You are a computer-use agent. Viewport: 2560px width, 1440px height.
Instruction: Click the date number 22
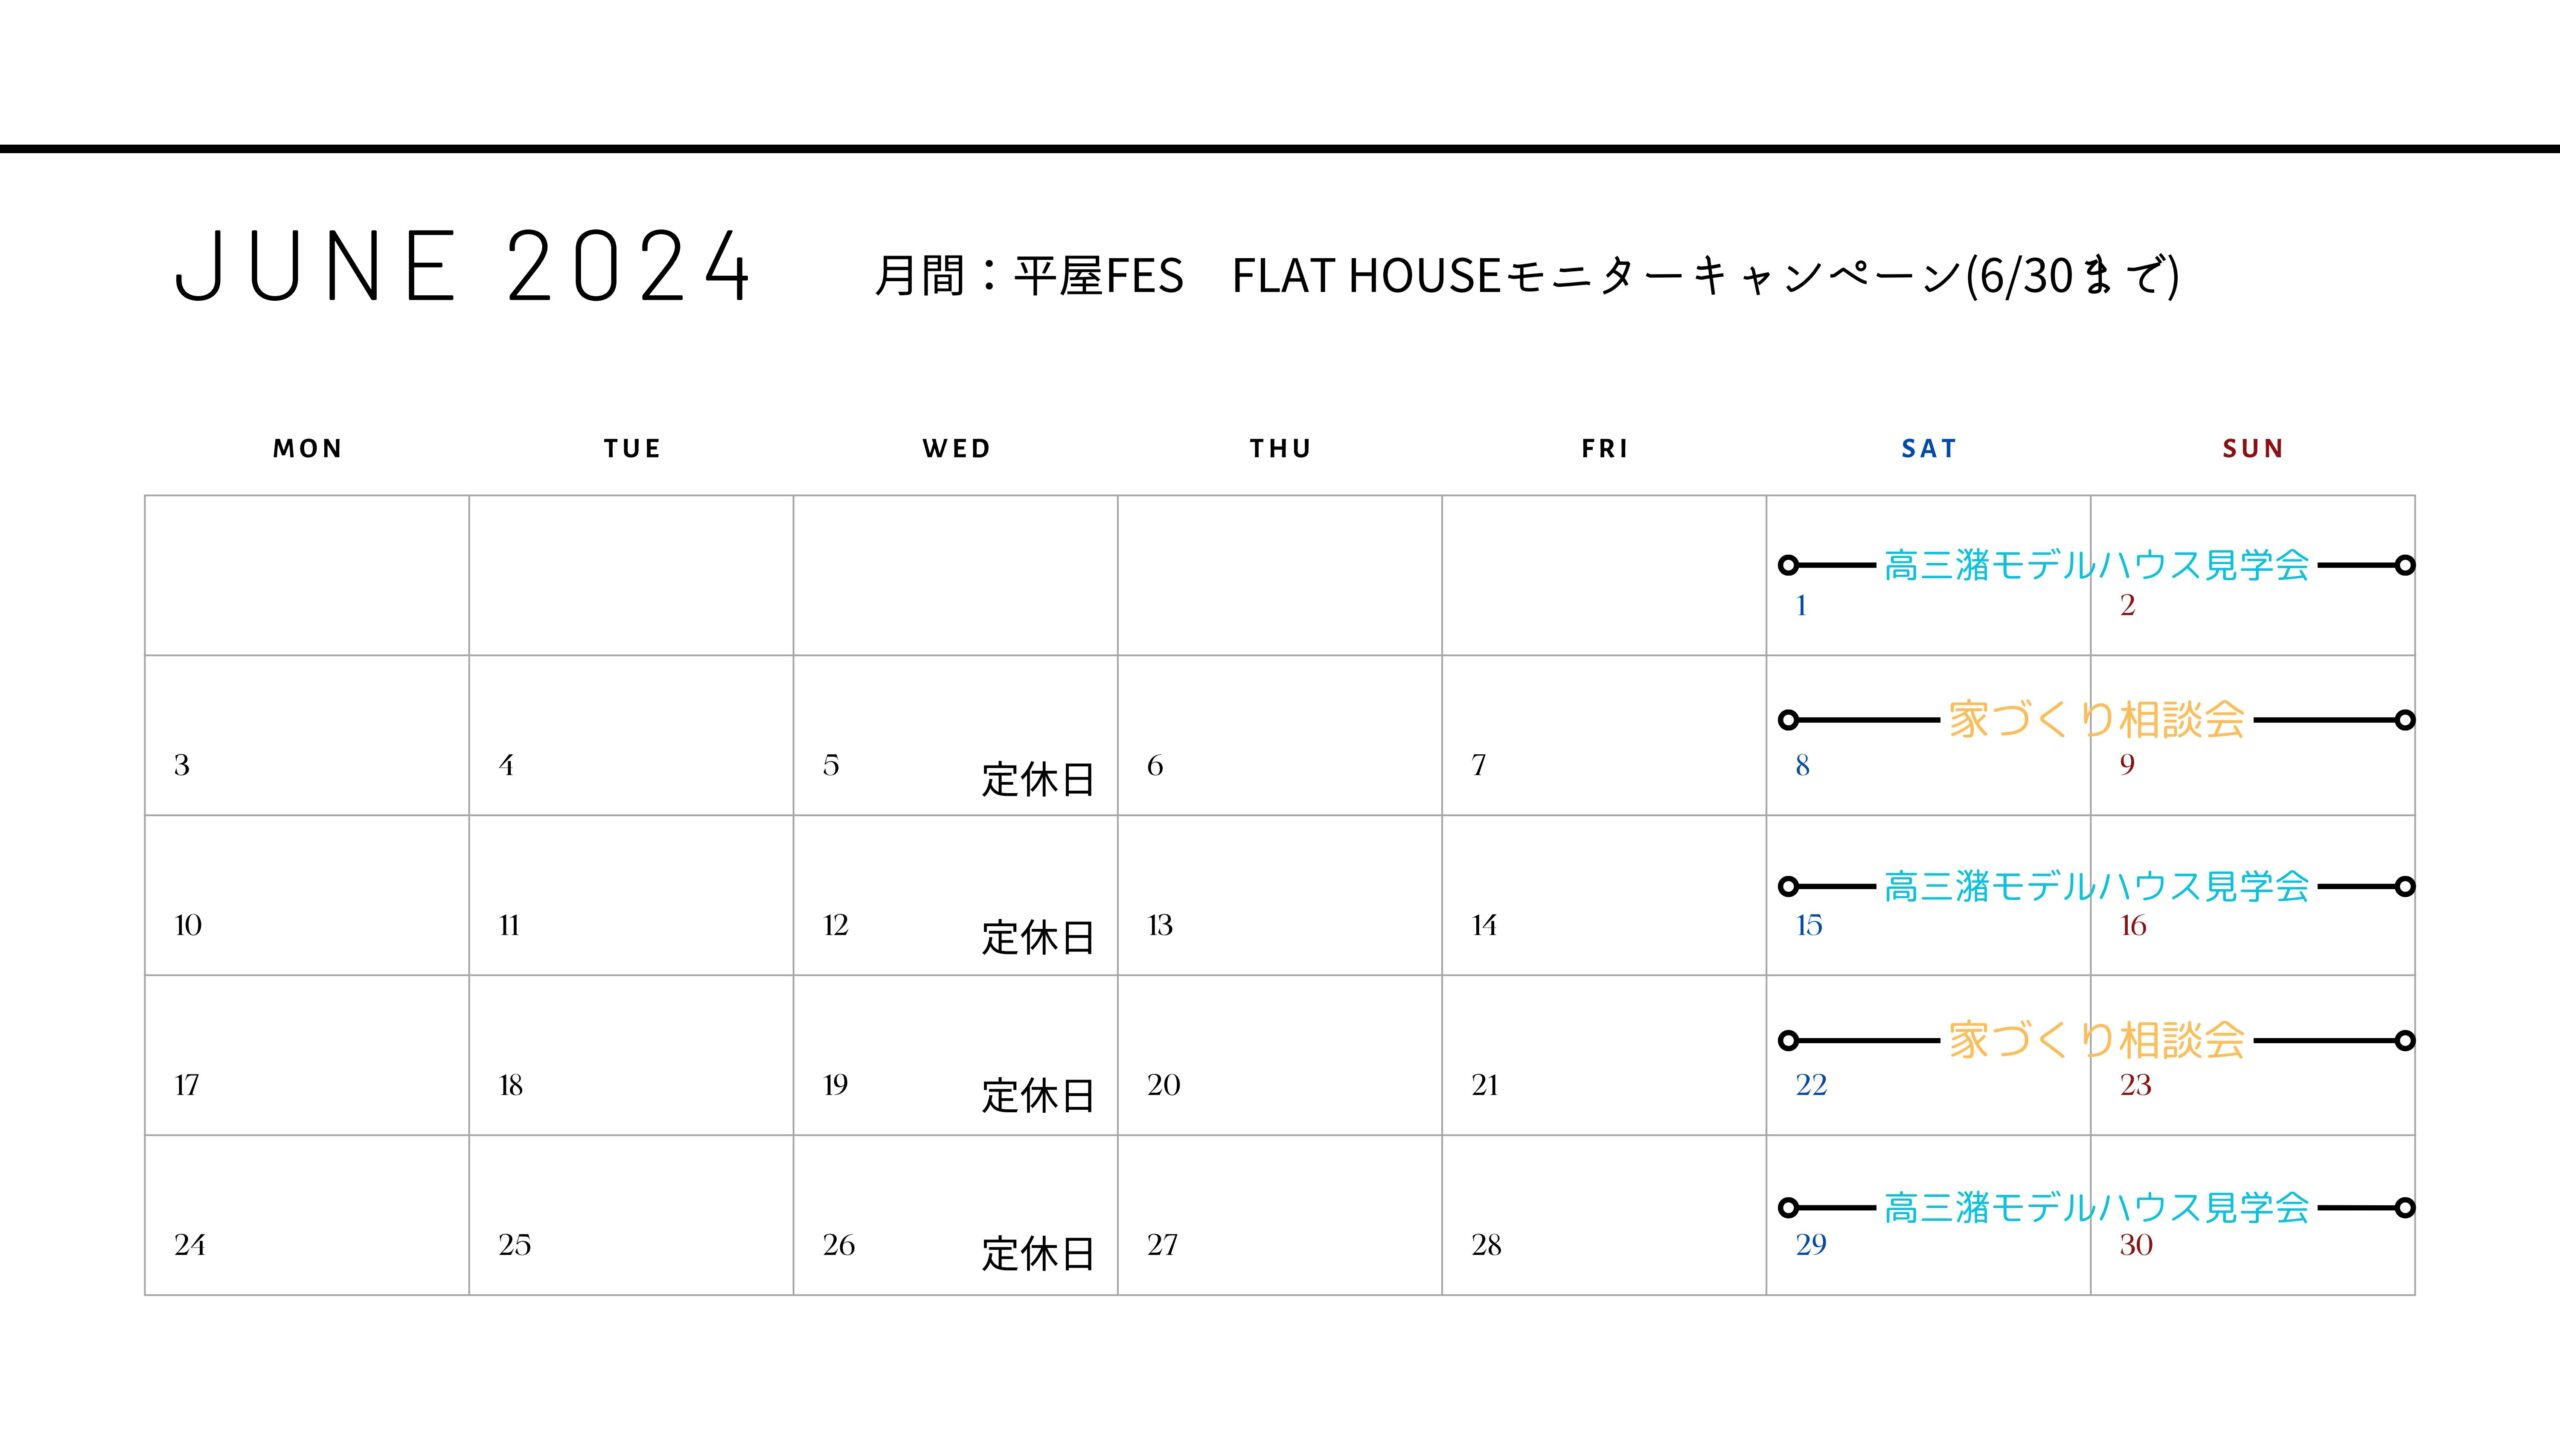(1811, 1085)
